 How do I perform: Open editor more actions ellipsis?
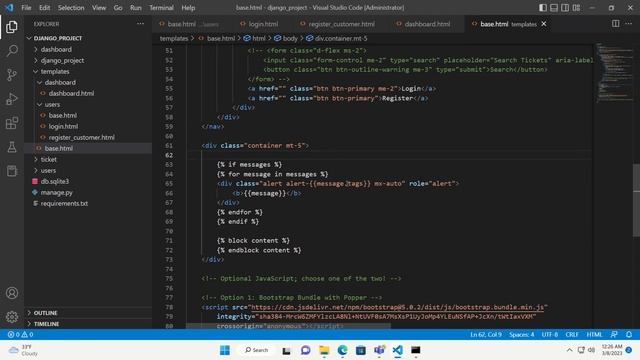coord(628,24)
